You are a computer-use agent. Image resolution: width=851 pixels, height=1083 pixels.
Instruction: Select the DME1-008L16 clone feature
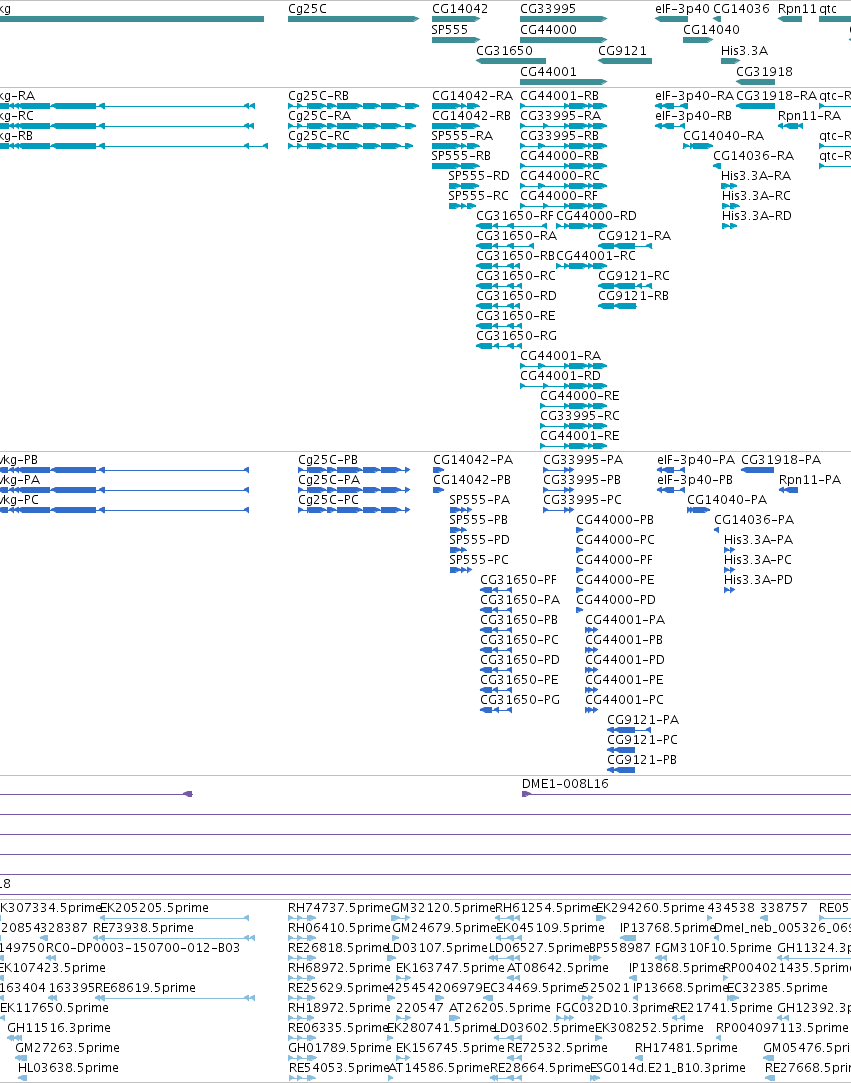coord(686,794)
